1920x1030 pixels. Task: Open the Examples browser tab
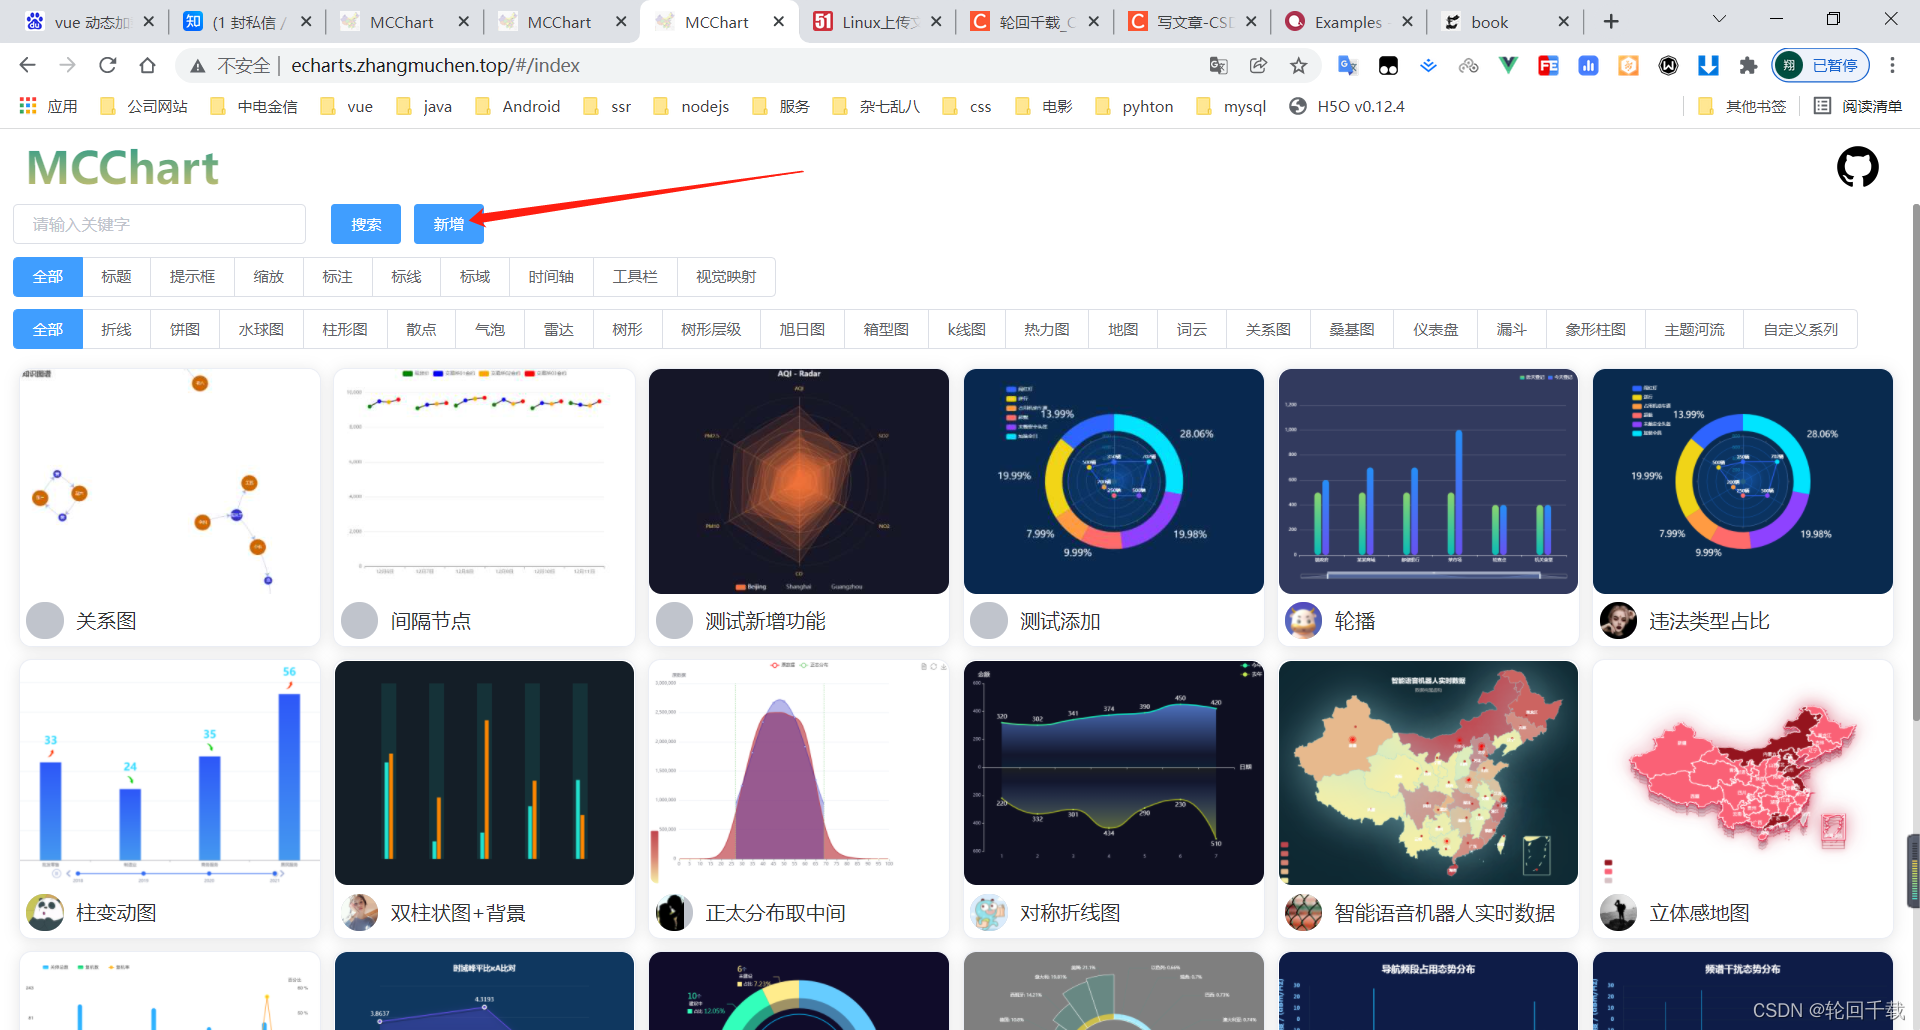pos(1347,22)
